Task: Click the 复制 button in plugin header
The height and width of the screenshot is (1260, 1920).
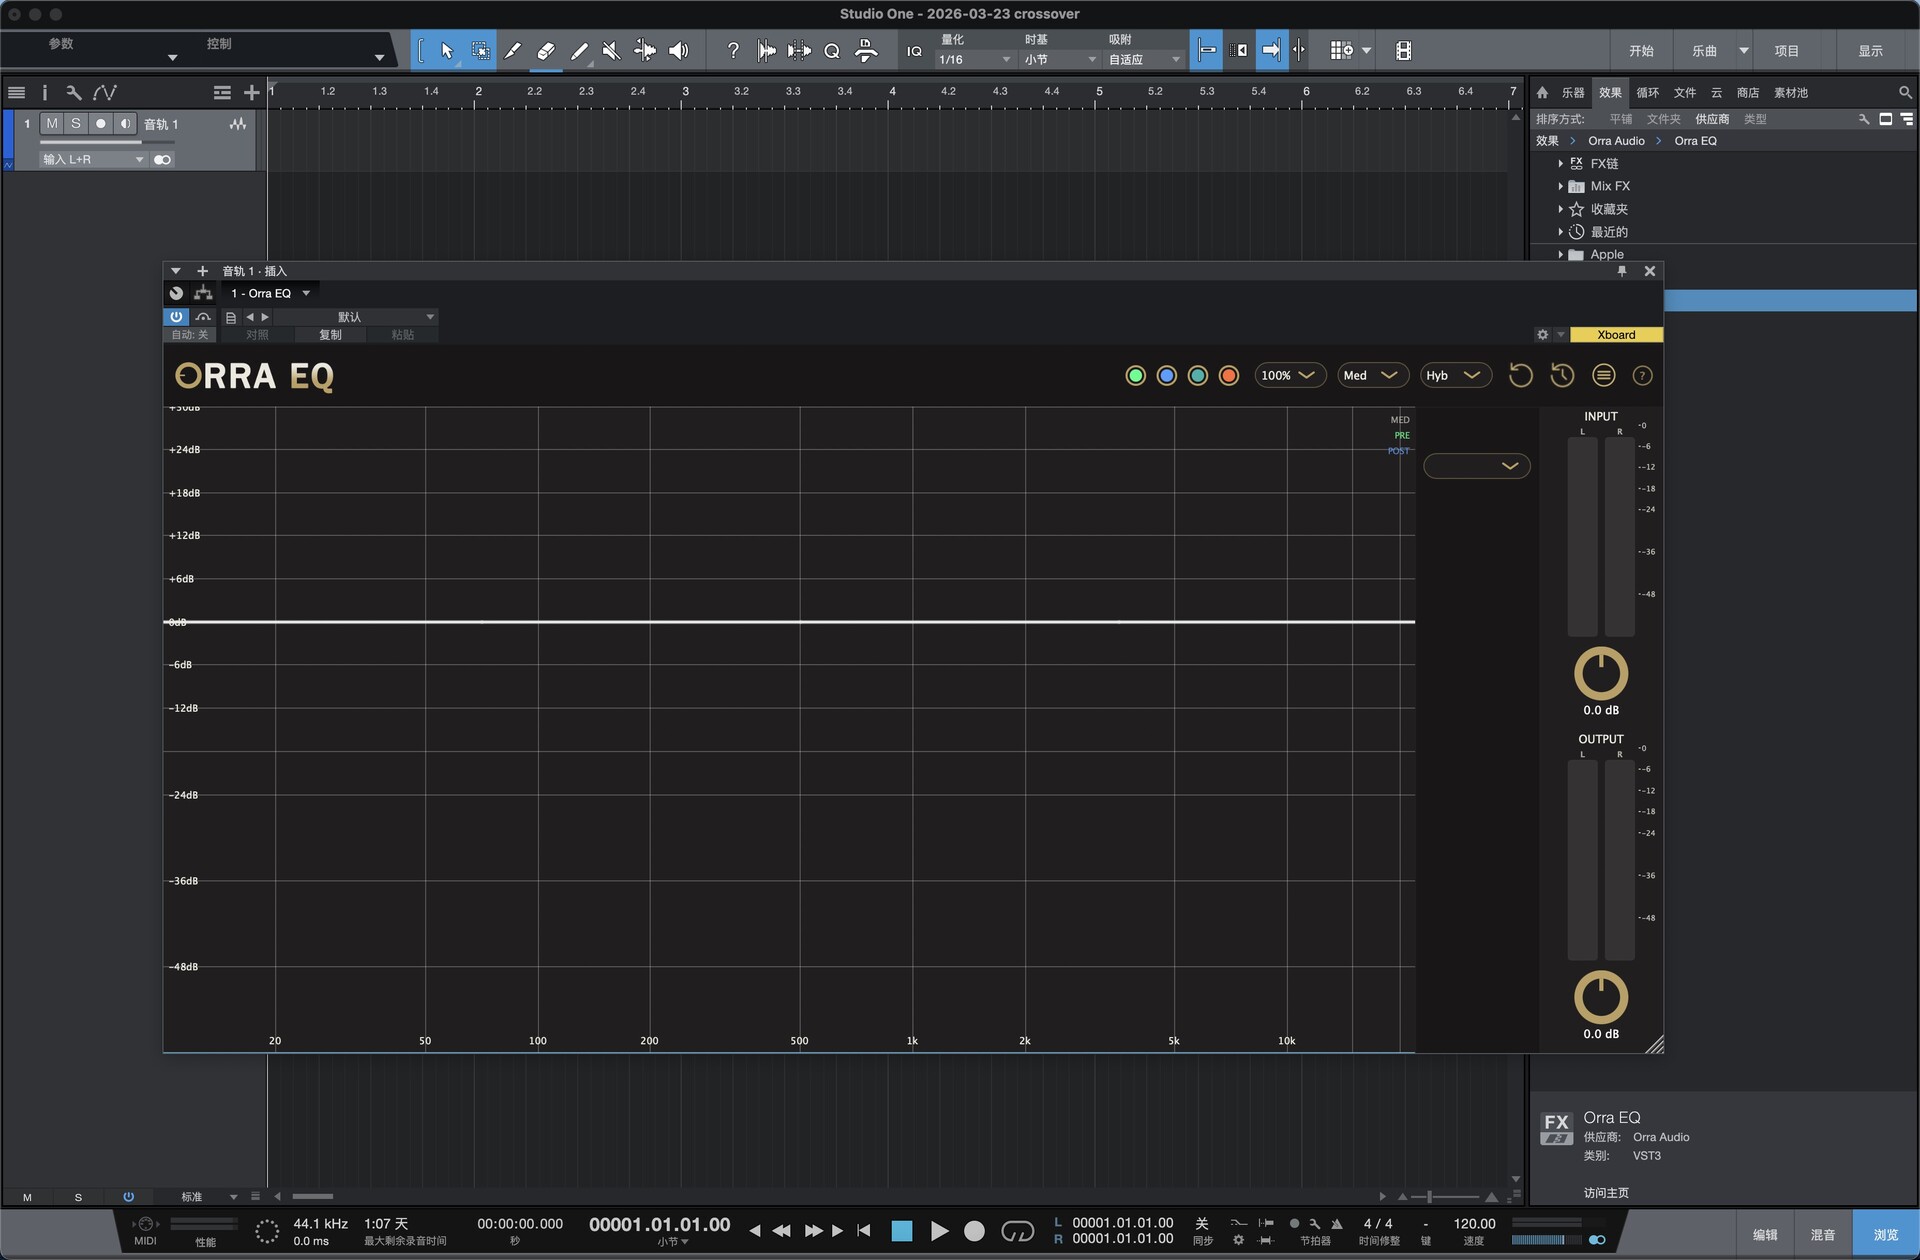Action: pos(330,335)
